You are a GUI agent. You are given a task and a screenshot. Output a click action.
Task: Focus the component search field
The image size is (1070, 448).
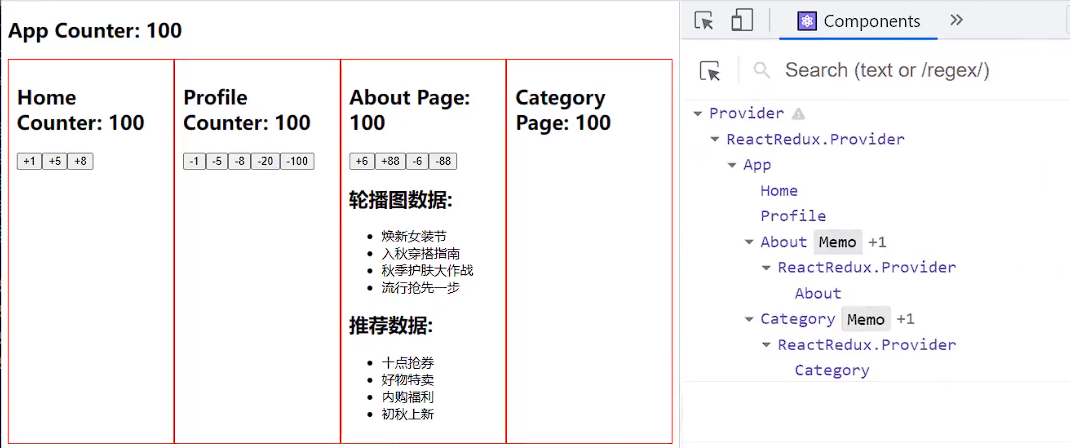click(x=900, y=70)
